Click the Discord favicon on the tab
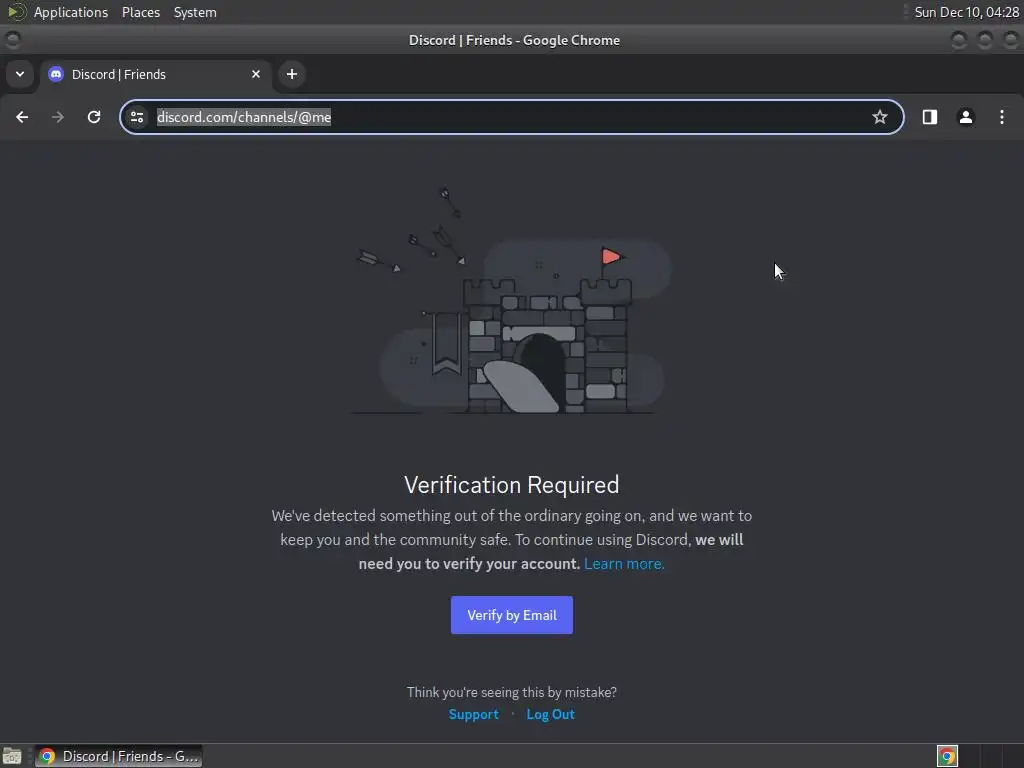Screen dimensions: 1024x768 (x=56, y=74)
